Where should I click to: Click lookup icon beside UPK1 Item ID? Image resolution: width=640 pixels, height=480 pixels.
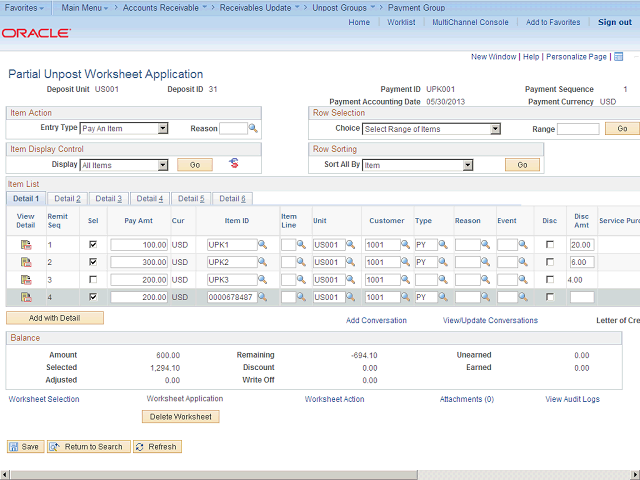click(x=262, y=245)
